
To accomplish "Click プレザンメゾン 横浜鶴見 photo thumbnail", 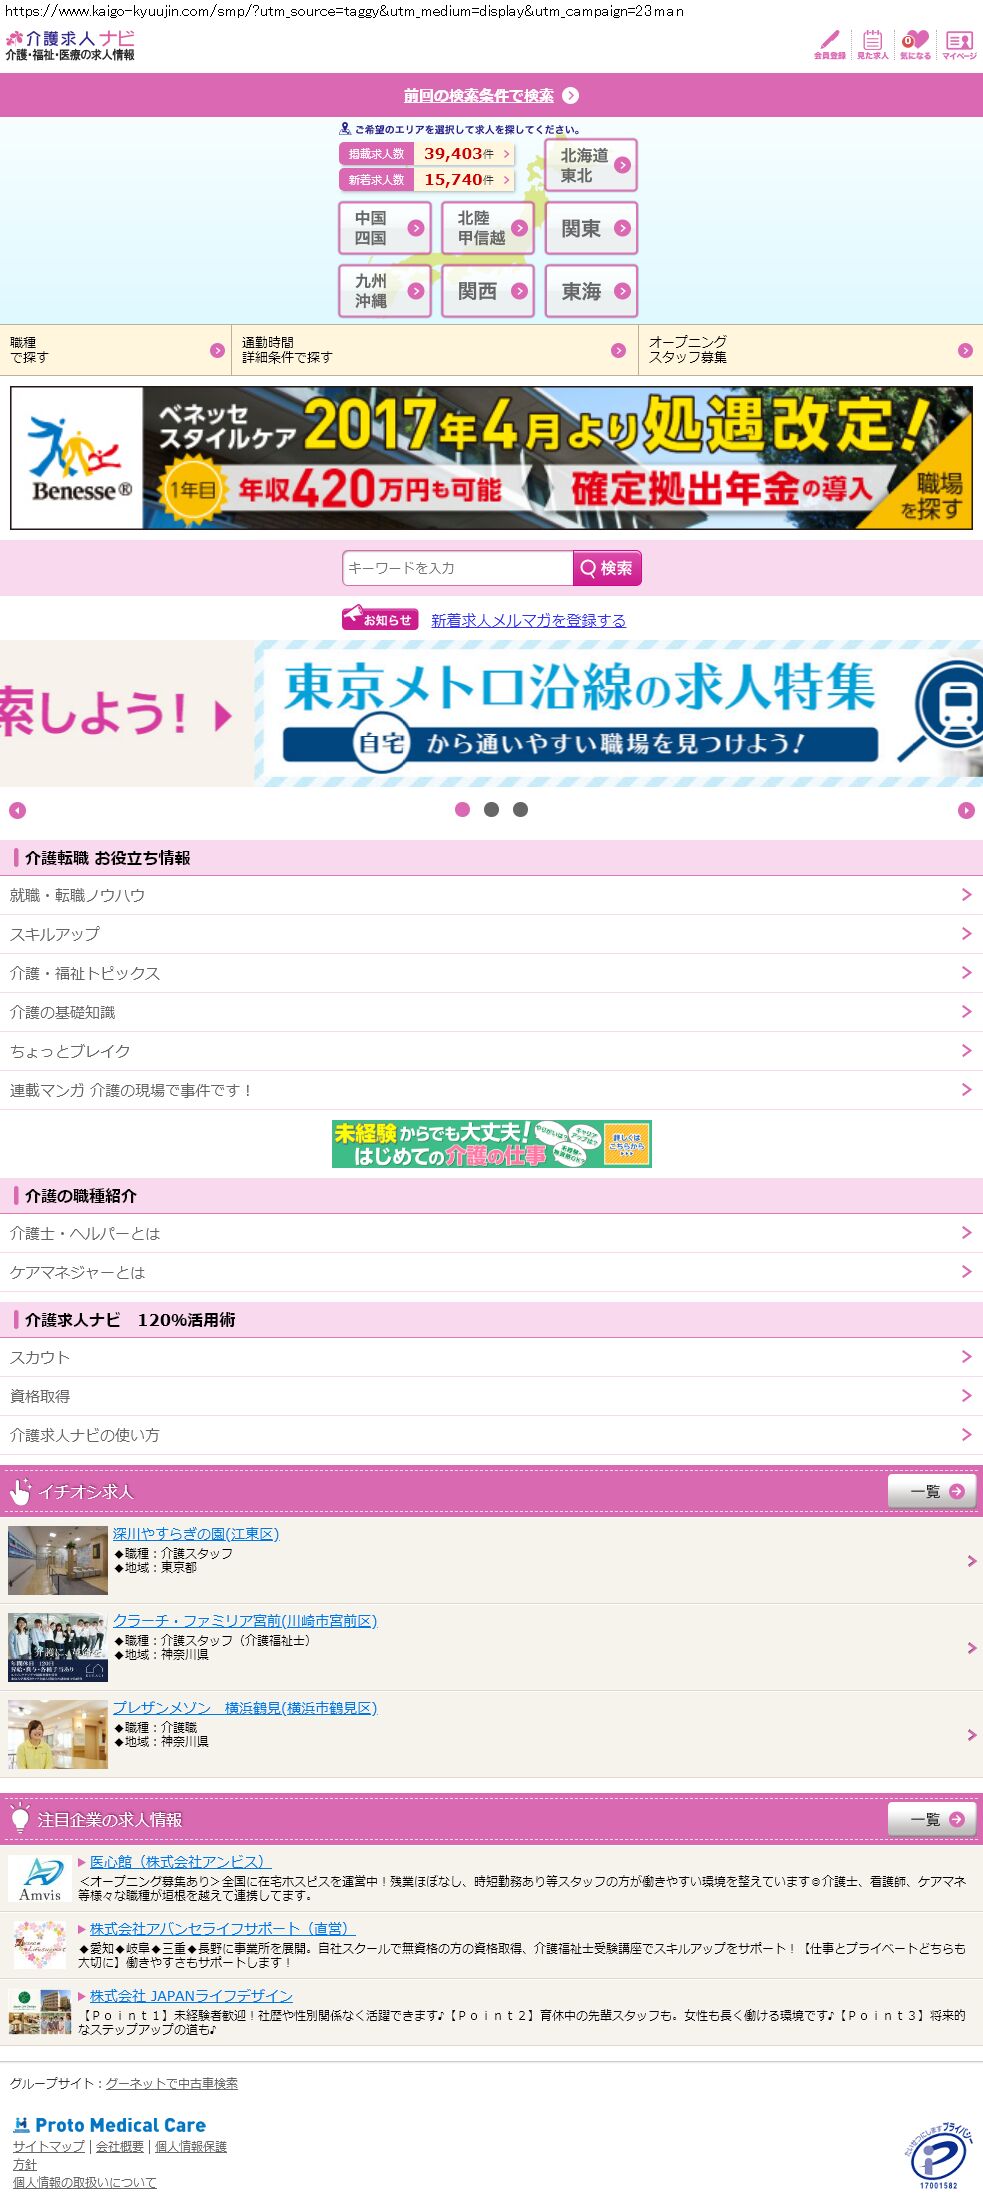I will click(x=58, y=1734).
